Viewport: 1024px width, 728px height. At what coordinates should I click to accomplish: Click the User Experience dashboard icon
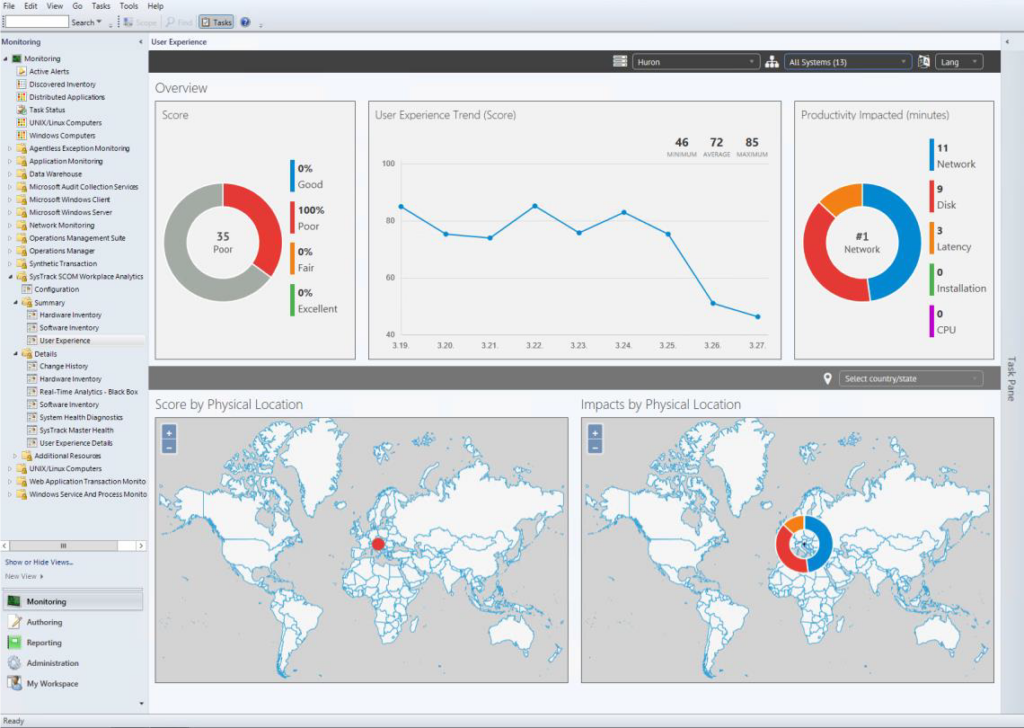point(32,340)
